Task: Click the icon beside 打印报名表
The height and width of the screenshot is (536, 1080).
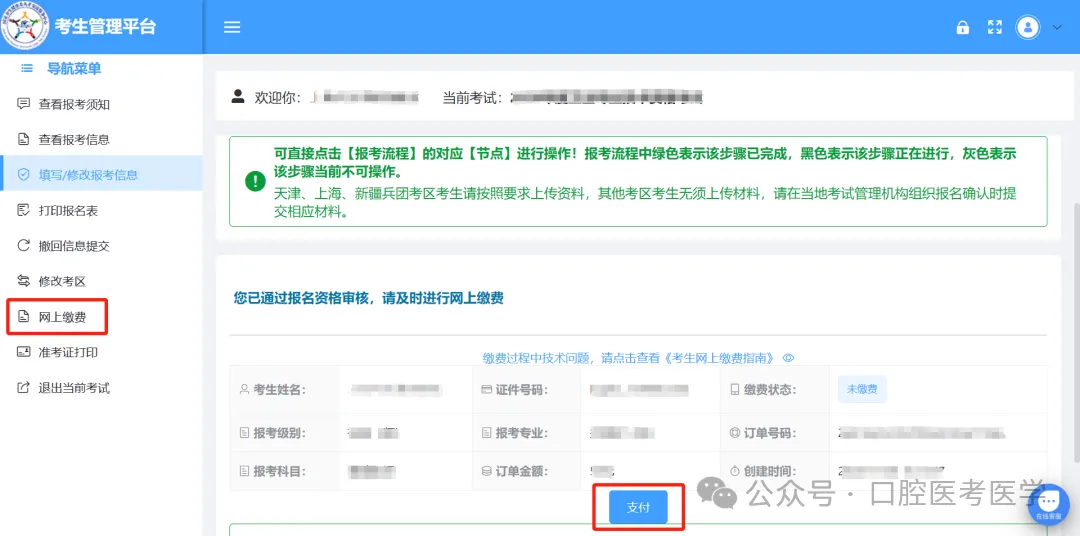Action: [23, 210]
